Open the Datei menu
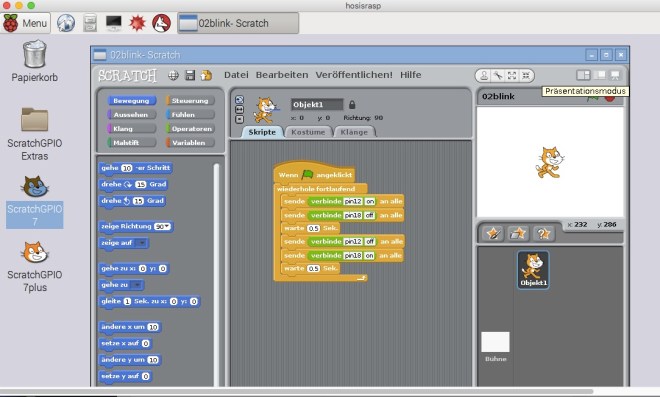Image resolution: width=660 pixels, height=397 pixels. tap(236, 75)
